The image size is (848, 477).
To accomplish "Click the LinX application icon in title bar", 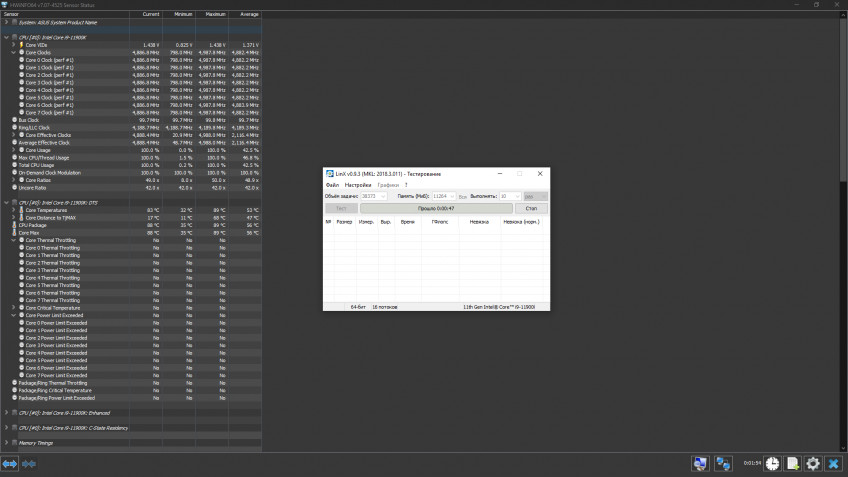I will [x=329, y=174].
